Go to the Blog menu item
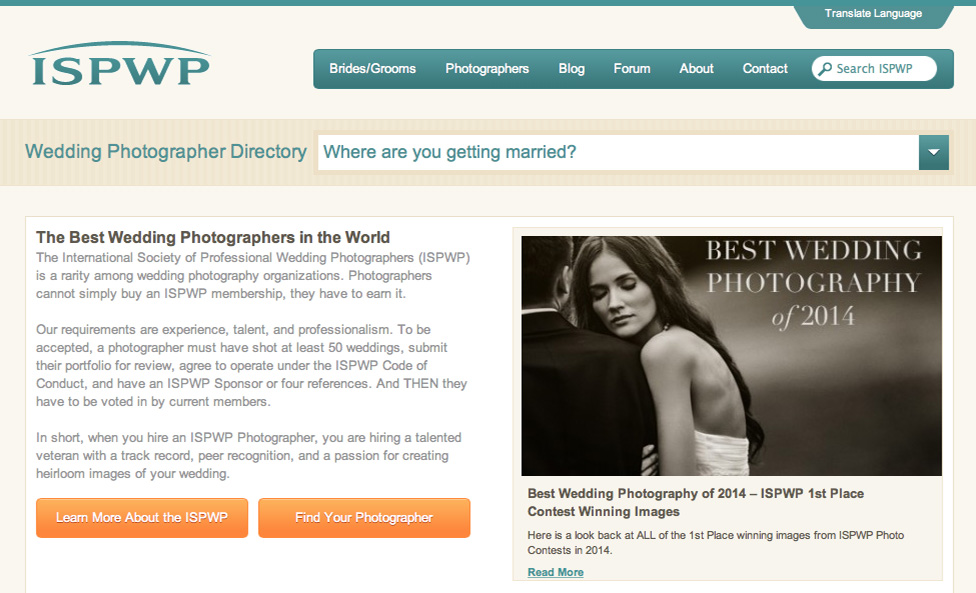This screenshot has width=976, height=593. tap(571, 68)
